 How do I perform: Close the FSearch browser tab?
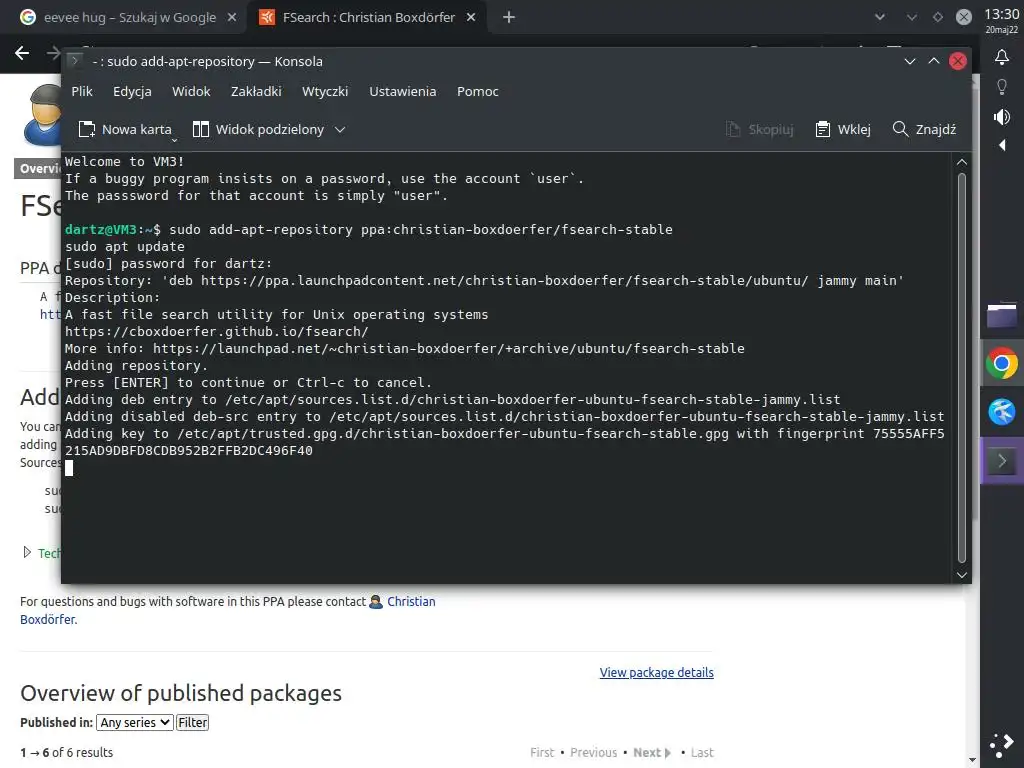click(x=471, y=18)
